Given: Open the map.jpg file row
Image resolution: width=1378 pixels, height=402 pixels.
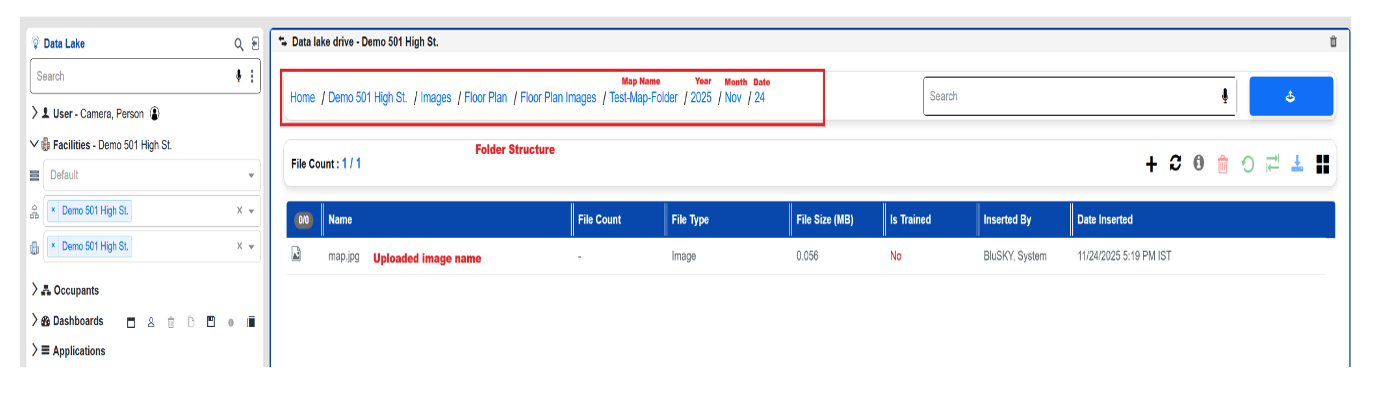Looking at the screenshot, I should 344,256.
